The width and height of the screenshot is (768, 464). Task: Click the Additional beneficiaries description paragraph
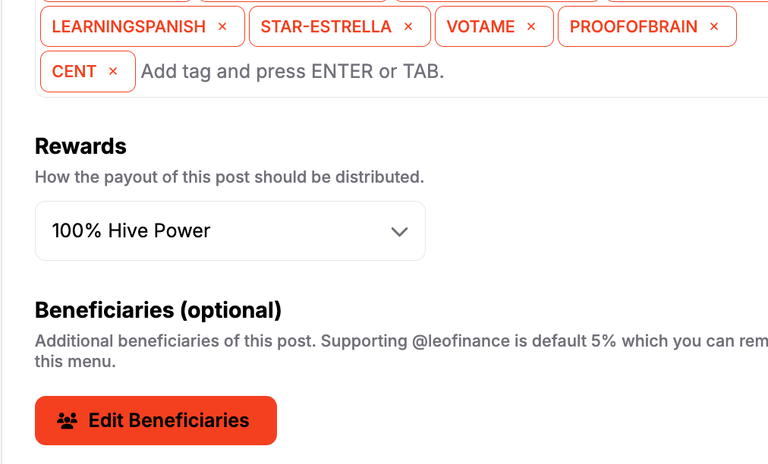point(402,351)
